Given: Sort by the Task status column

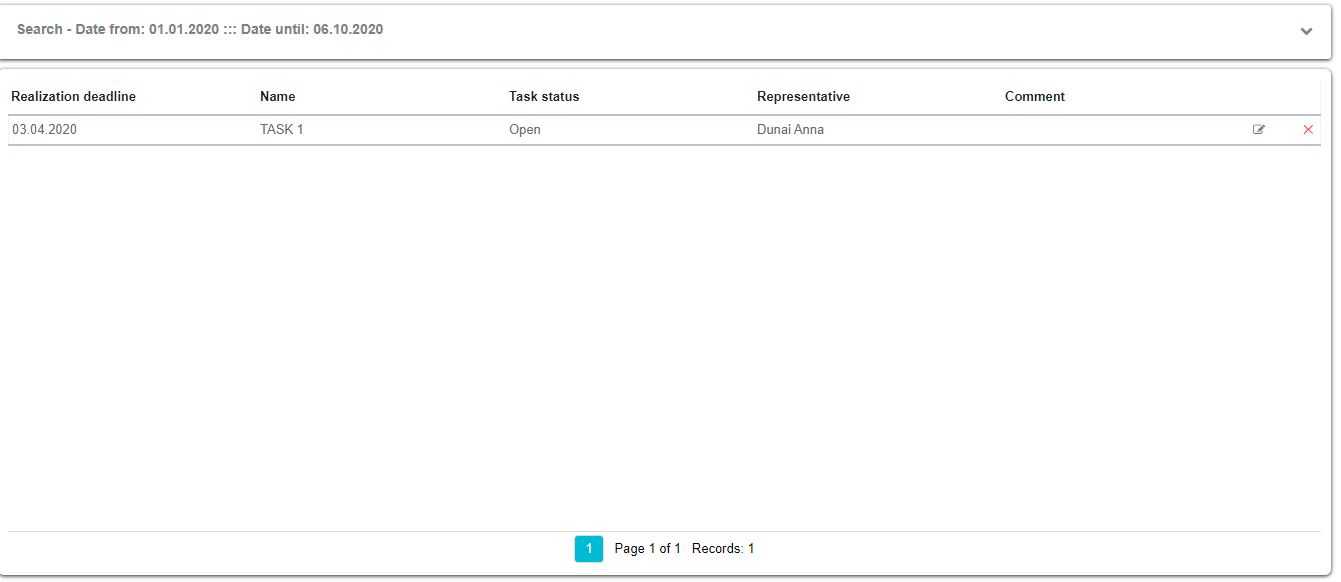Looking at the screenshot, I should coord(544,97).
